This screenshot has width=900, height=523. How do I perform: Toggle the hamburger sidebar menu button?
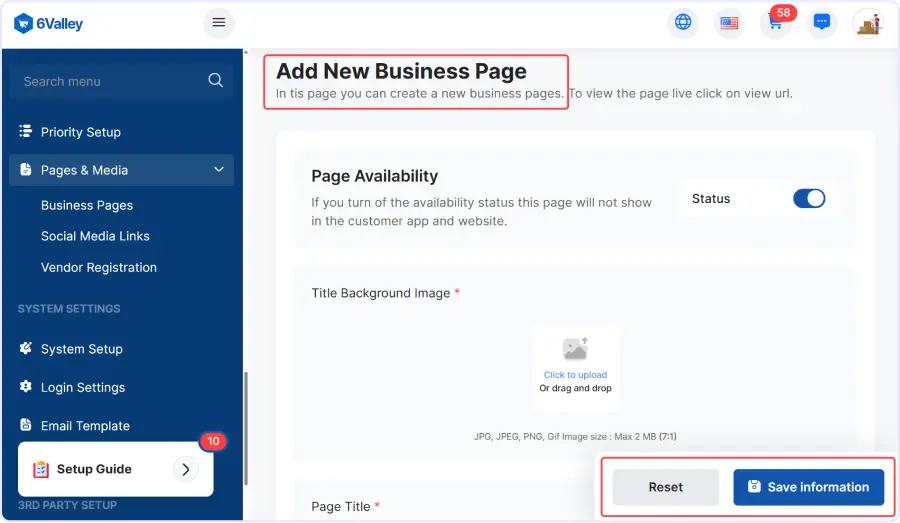tap(219, 22)
